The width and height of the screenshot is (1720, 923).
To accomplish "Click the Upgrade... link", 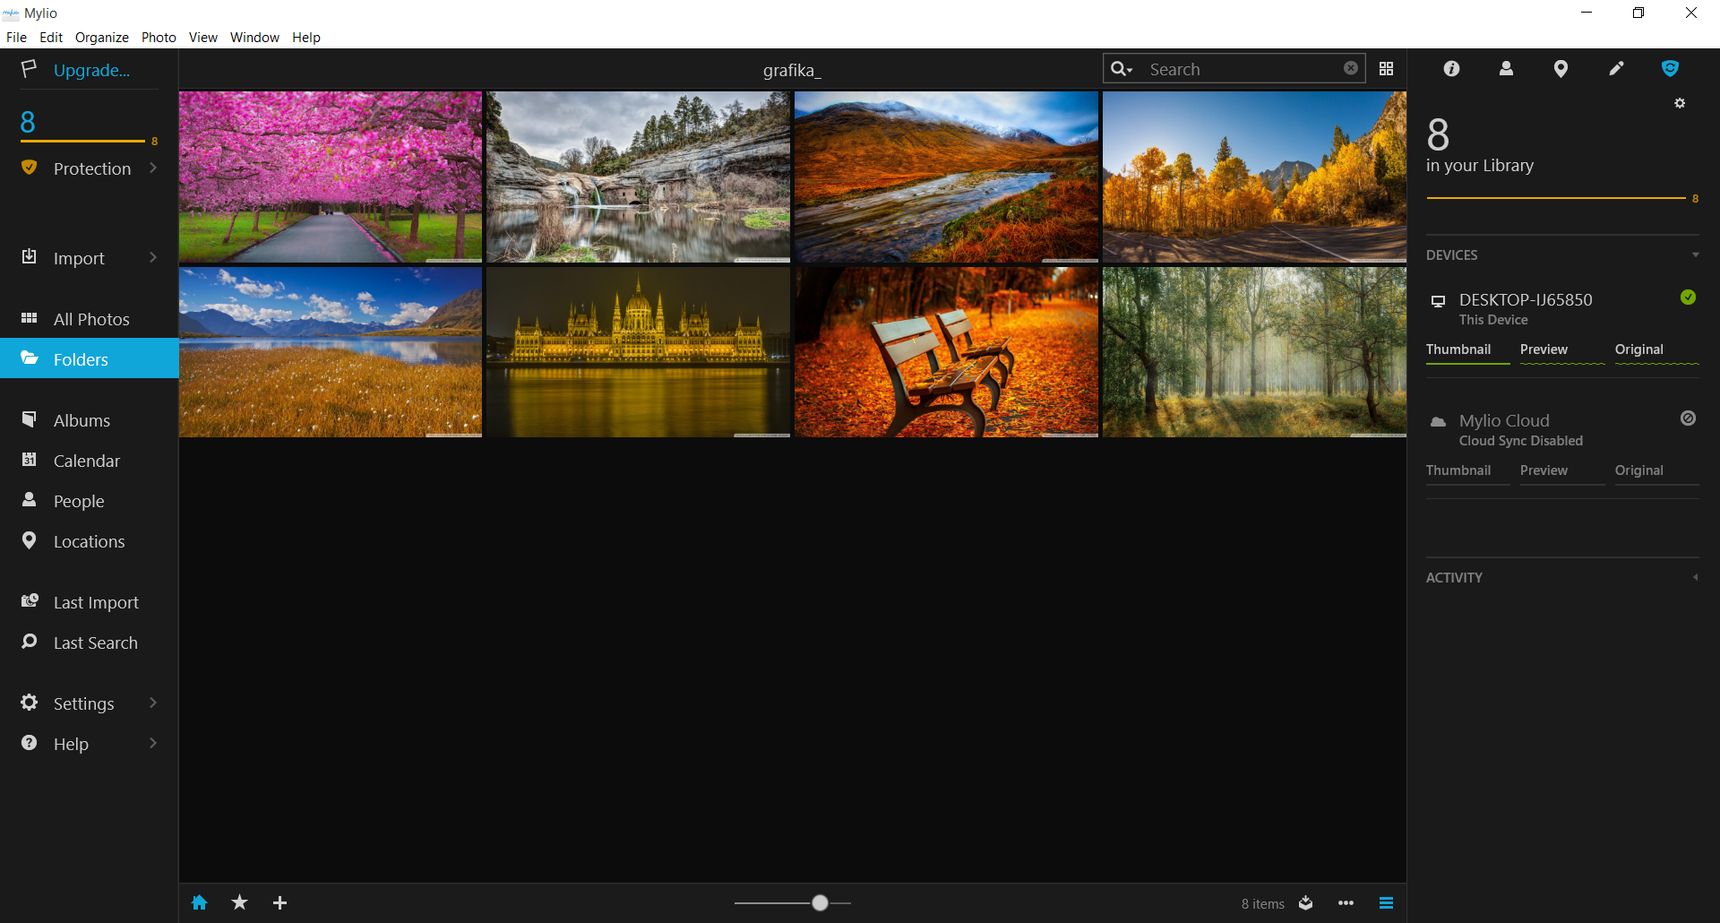I will pos(92,70).
